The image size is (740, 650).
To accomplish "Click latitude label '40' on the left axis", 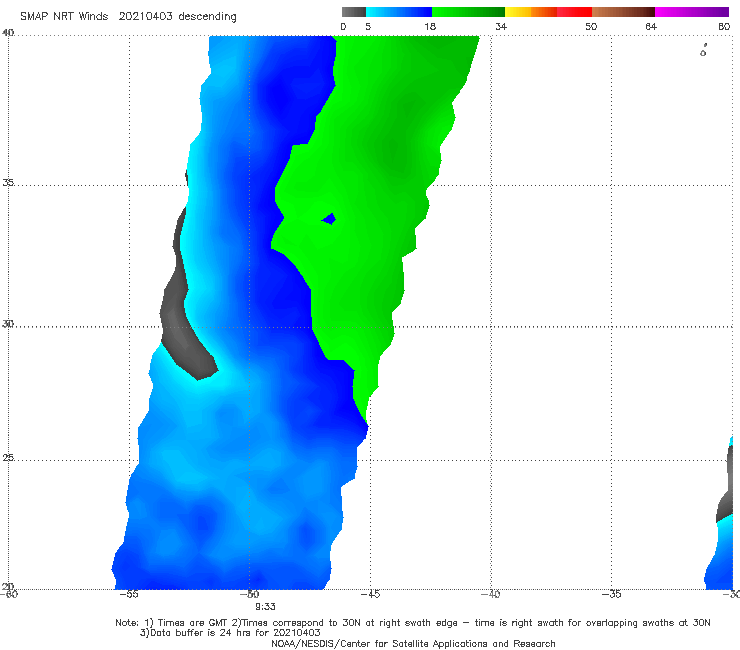I will coord(8,33).
